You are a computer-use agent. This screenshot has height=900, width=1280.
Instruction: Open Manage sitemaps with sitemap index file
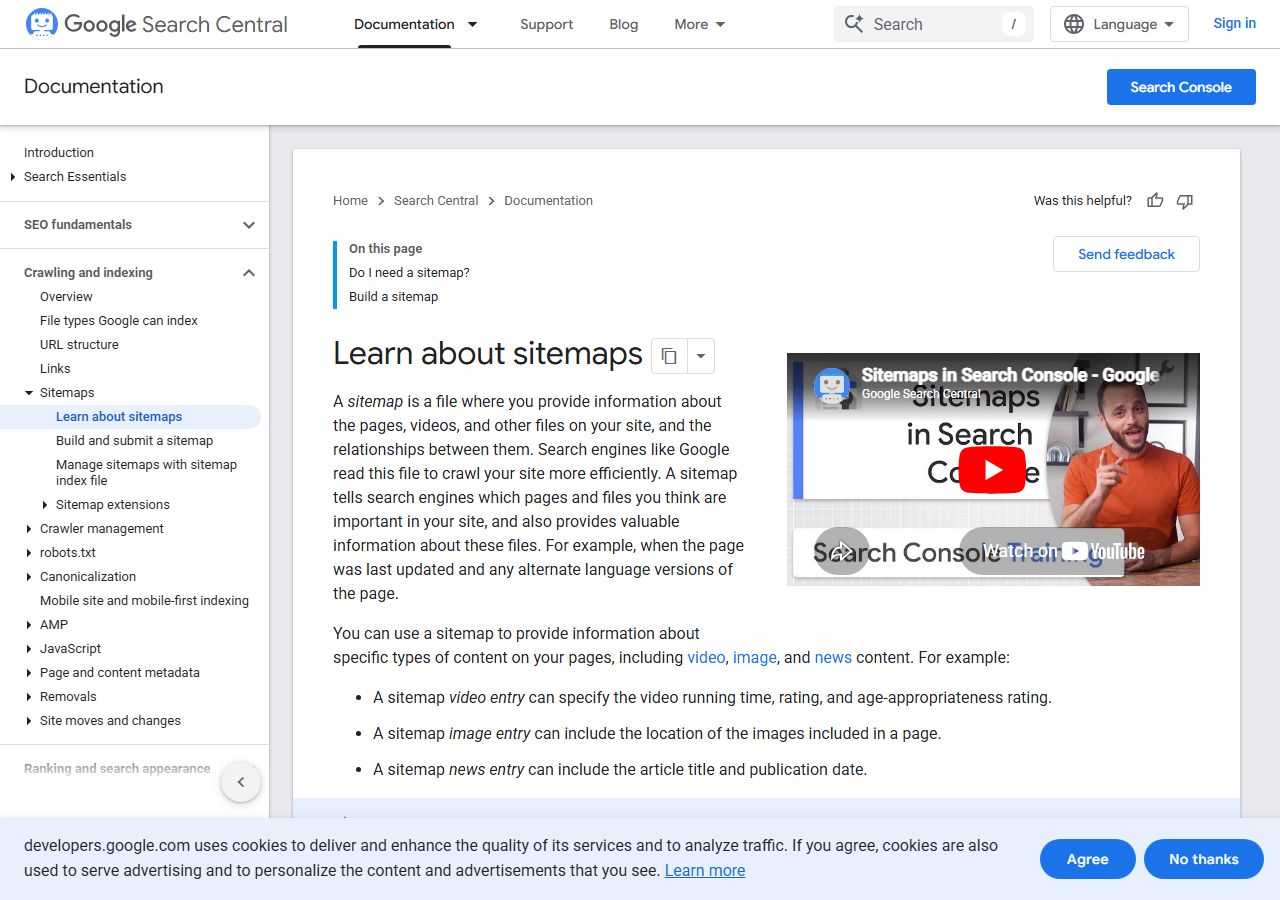pos(146,473)
